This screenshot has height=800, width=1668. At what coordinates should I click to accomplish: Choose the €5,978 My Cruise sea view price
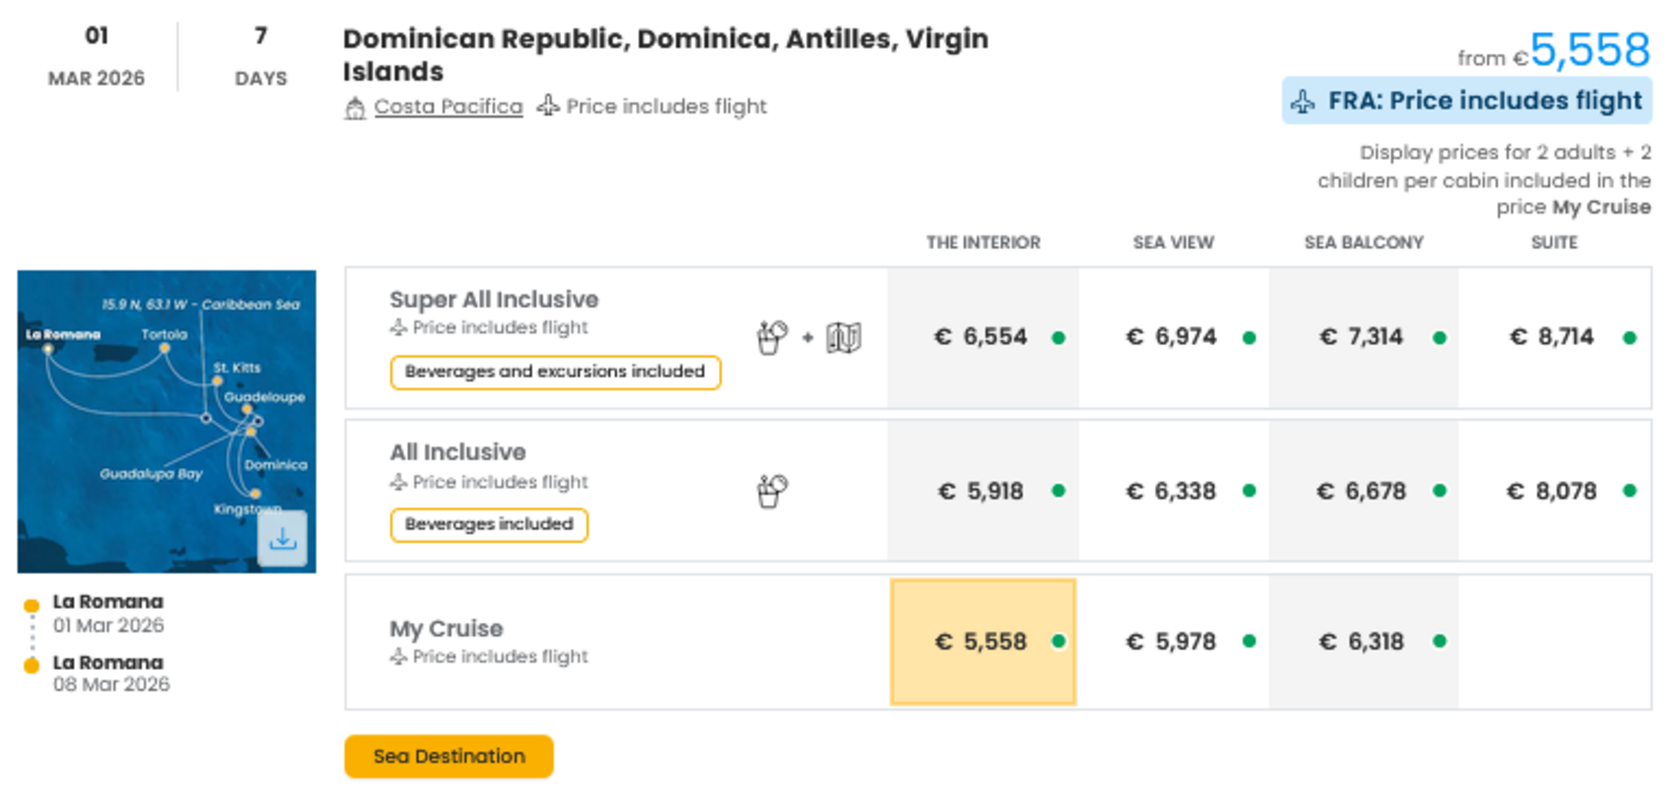point(1173,642)
